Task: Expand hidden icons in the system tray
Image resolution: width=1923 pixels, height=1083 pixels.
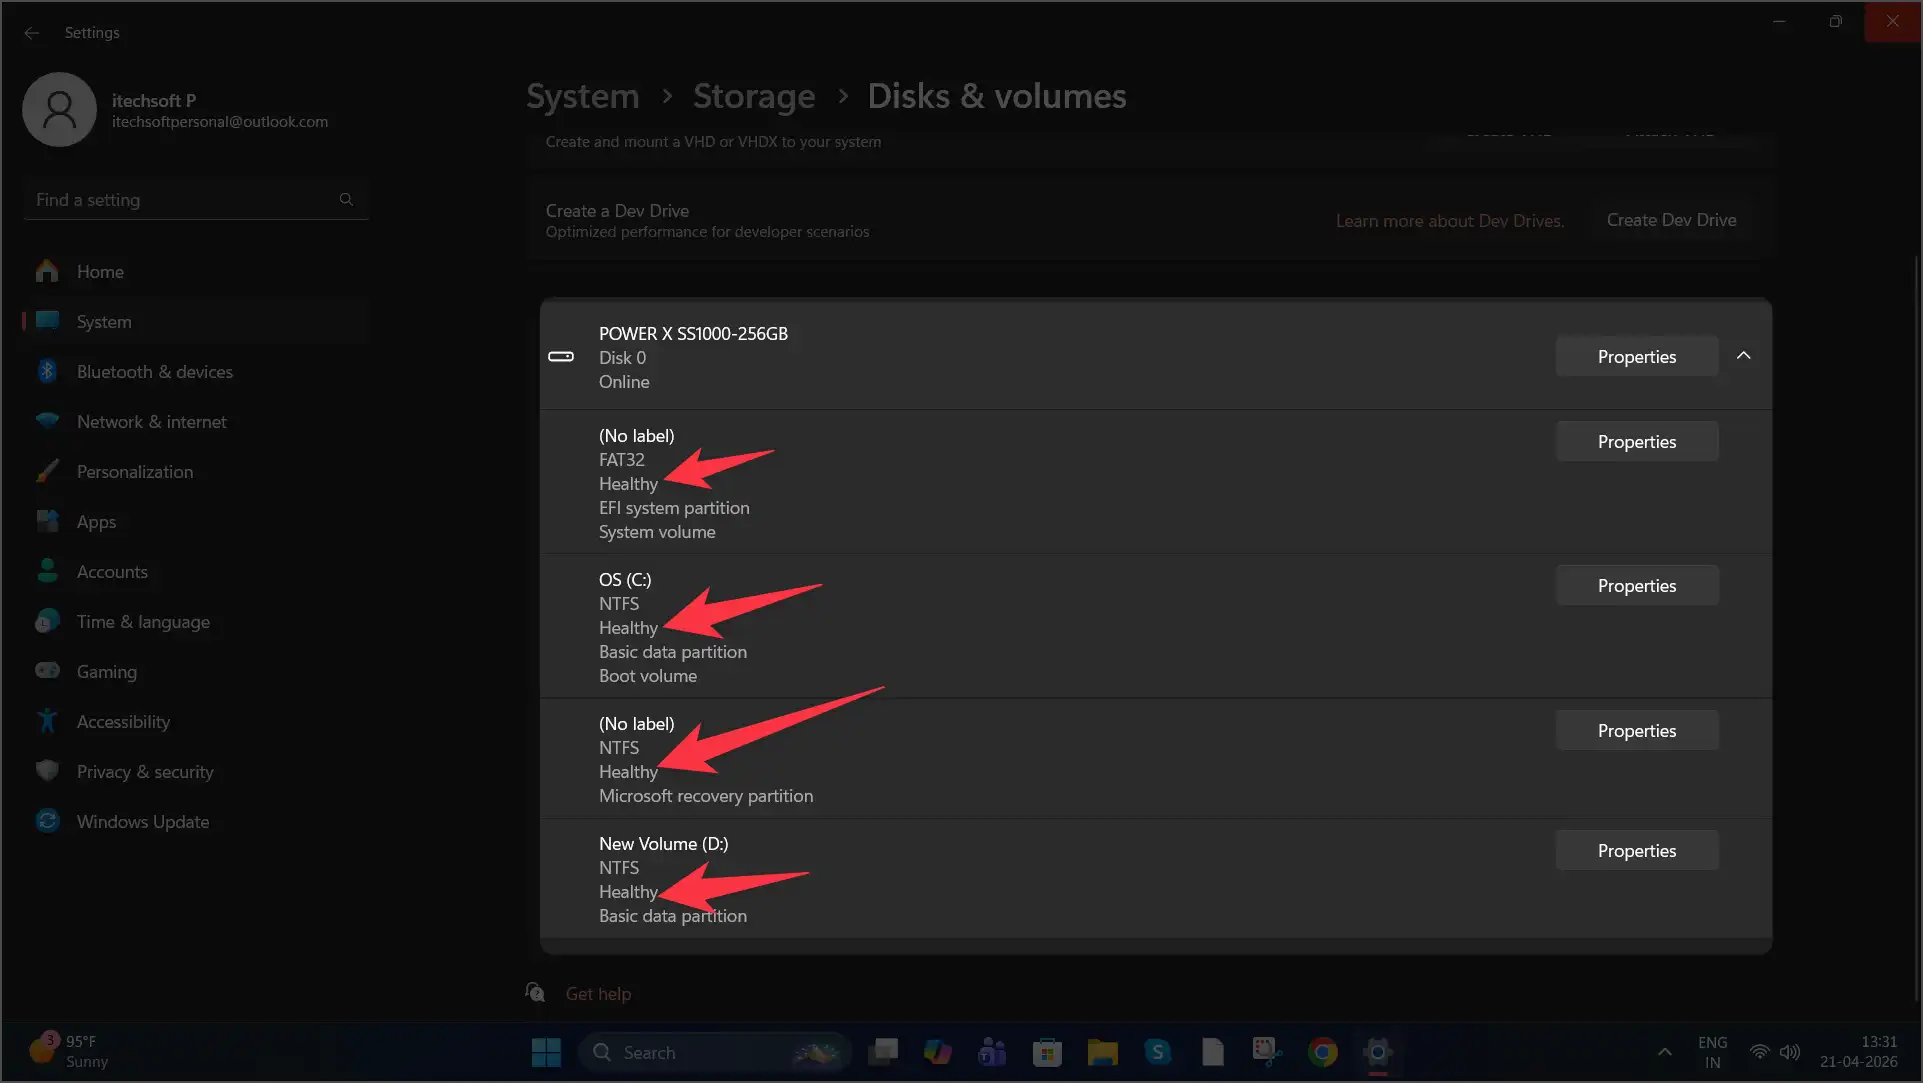Action: 1664,1052
